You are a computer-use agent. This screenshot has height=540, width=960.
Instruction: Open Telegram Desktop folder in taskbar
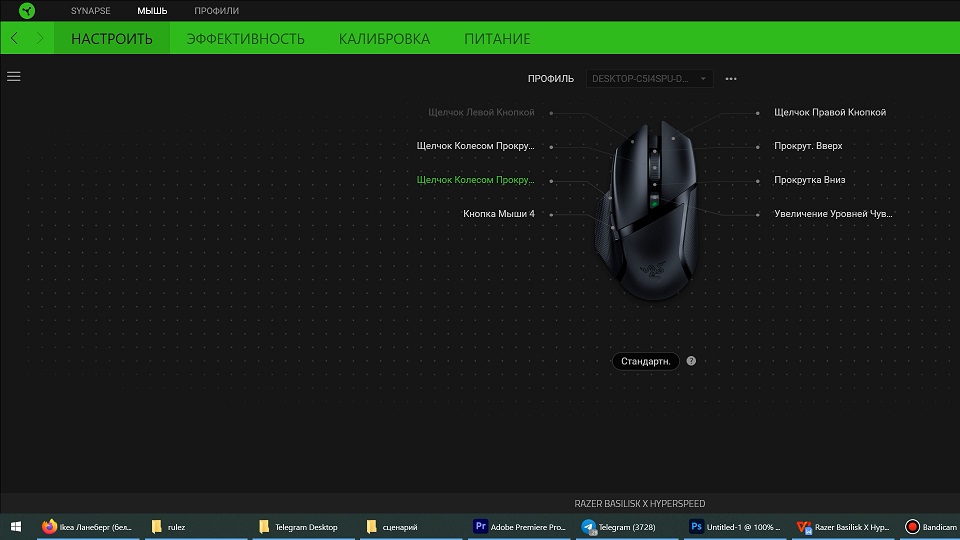coord(304,527)
